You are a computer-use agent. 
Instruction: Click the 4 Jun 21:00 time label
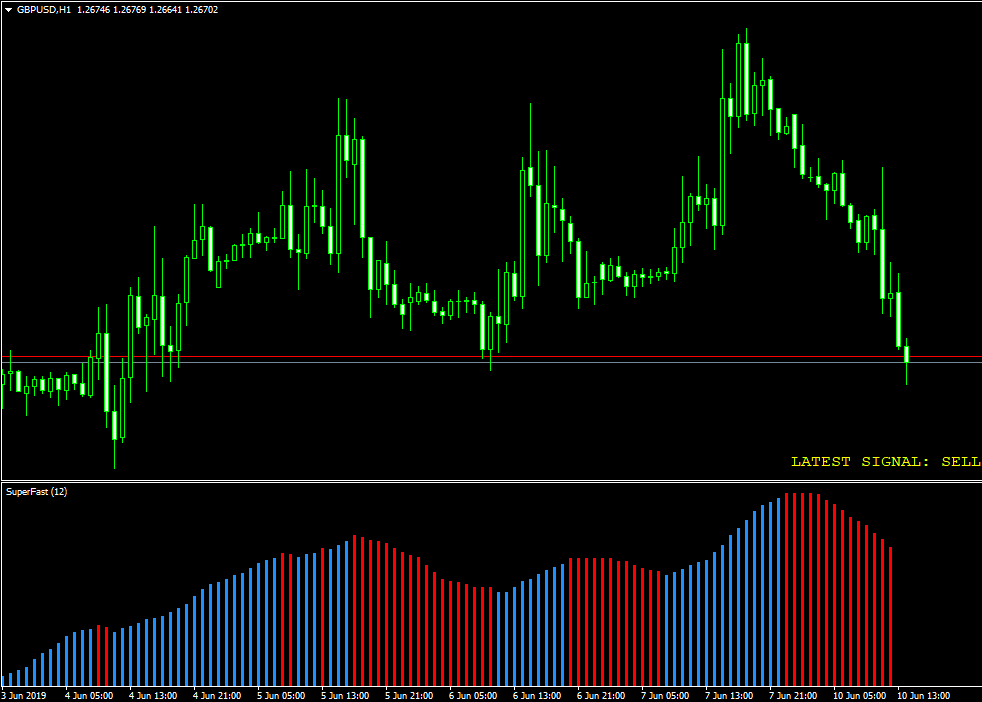[x=219, y=695]
